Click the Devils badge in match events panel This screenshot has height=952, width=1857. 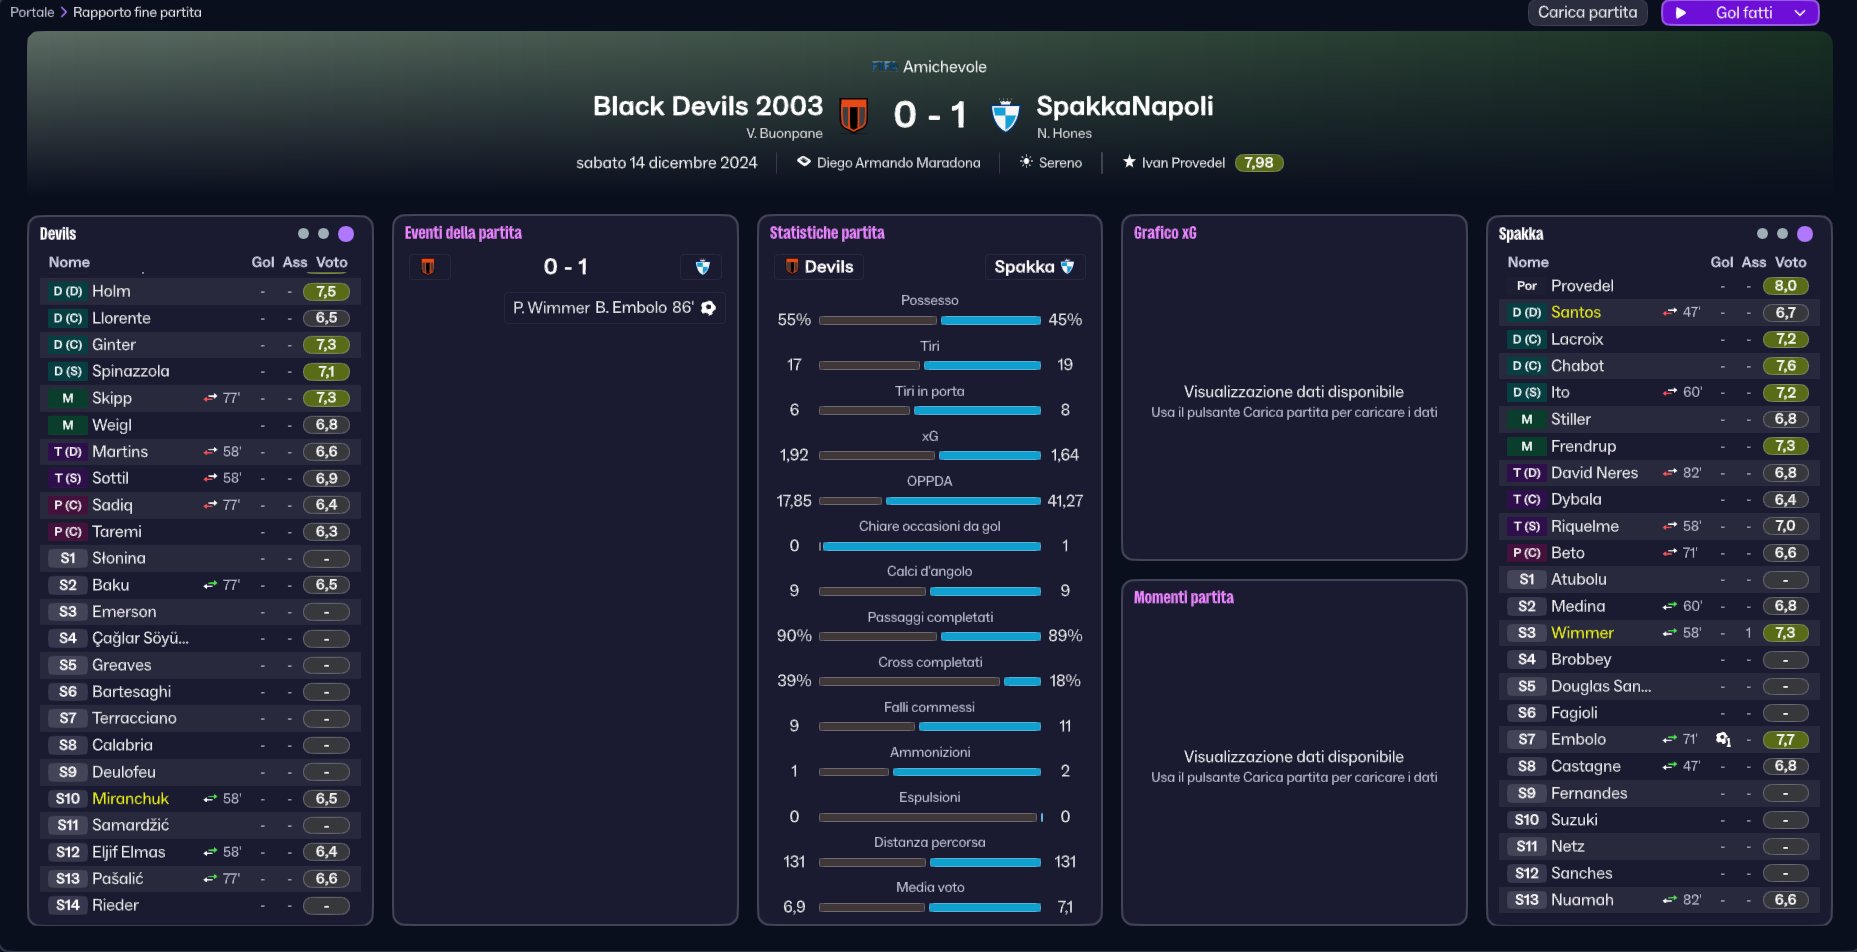pos(428,267)
